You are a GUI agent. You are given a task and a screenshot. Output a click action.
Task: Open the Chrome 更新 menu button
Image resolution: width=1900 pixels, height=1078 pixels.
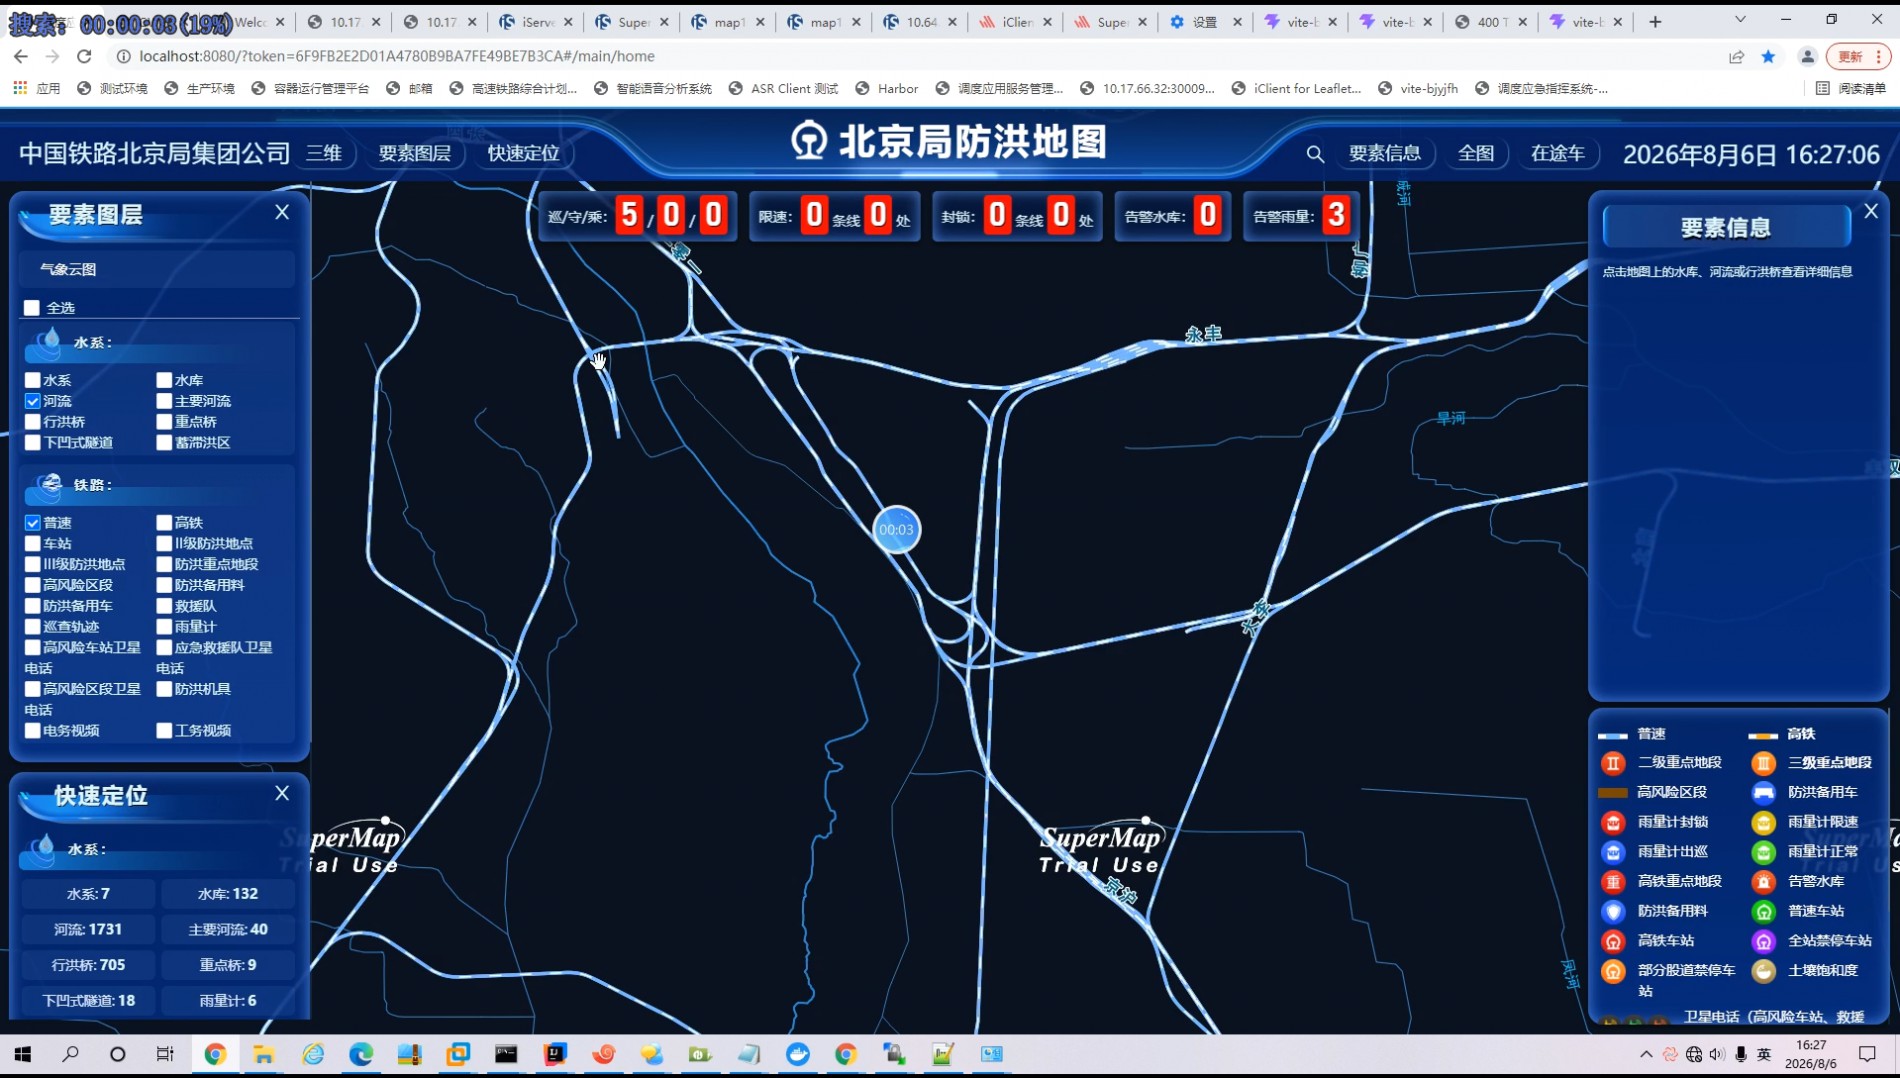[1858, 57]
